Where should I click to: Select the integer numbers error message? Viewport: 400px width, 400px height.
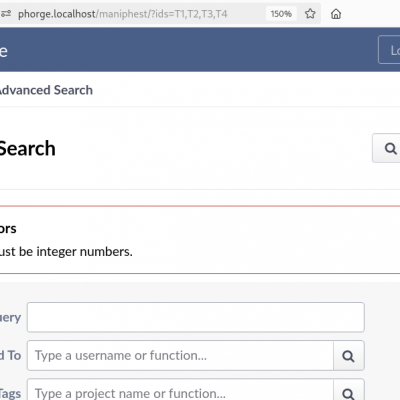click(66, 252)
